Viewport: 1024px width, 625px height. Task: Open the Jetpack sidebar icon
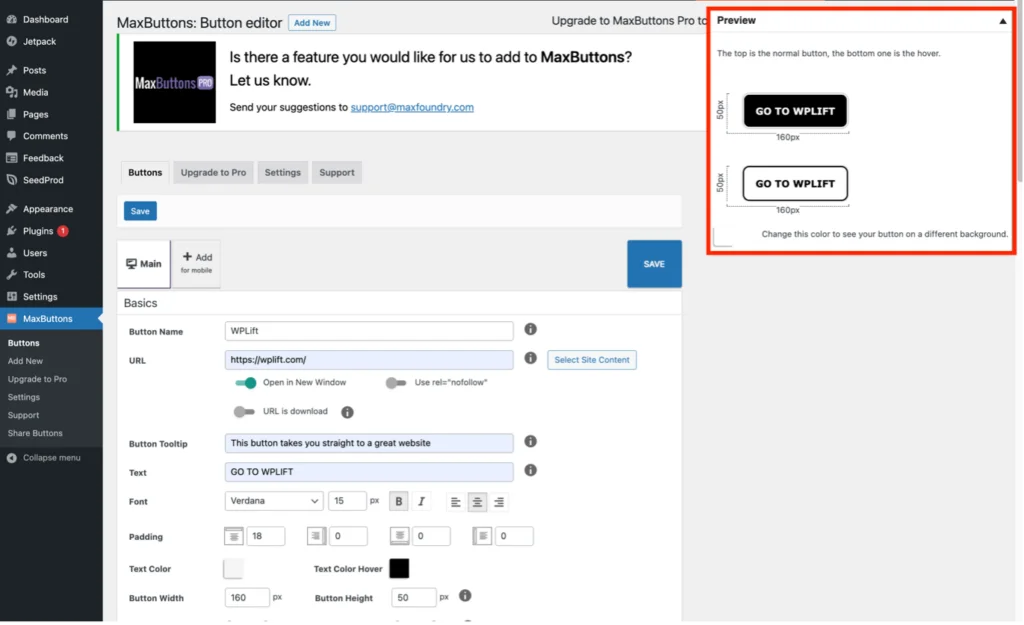coord(12,41)
